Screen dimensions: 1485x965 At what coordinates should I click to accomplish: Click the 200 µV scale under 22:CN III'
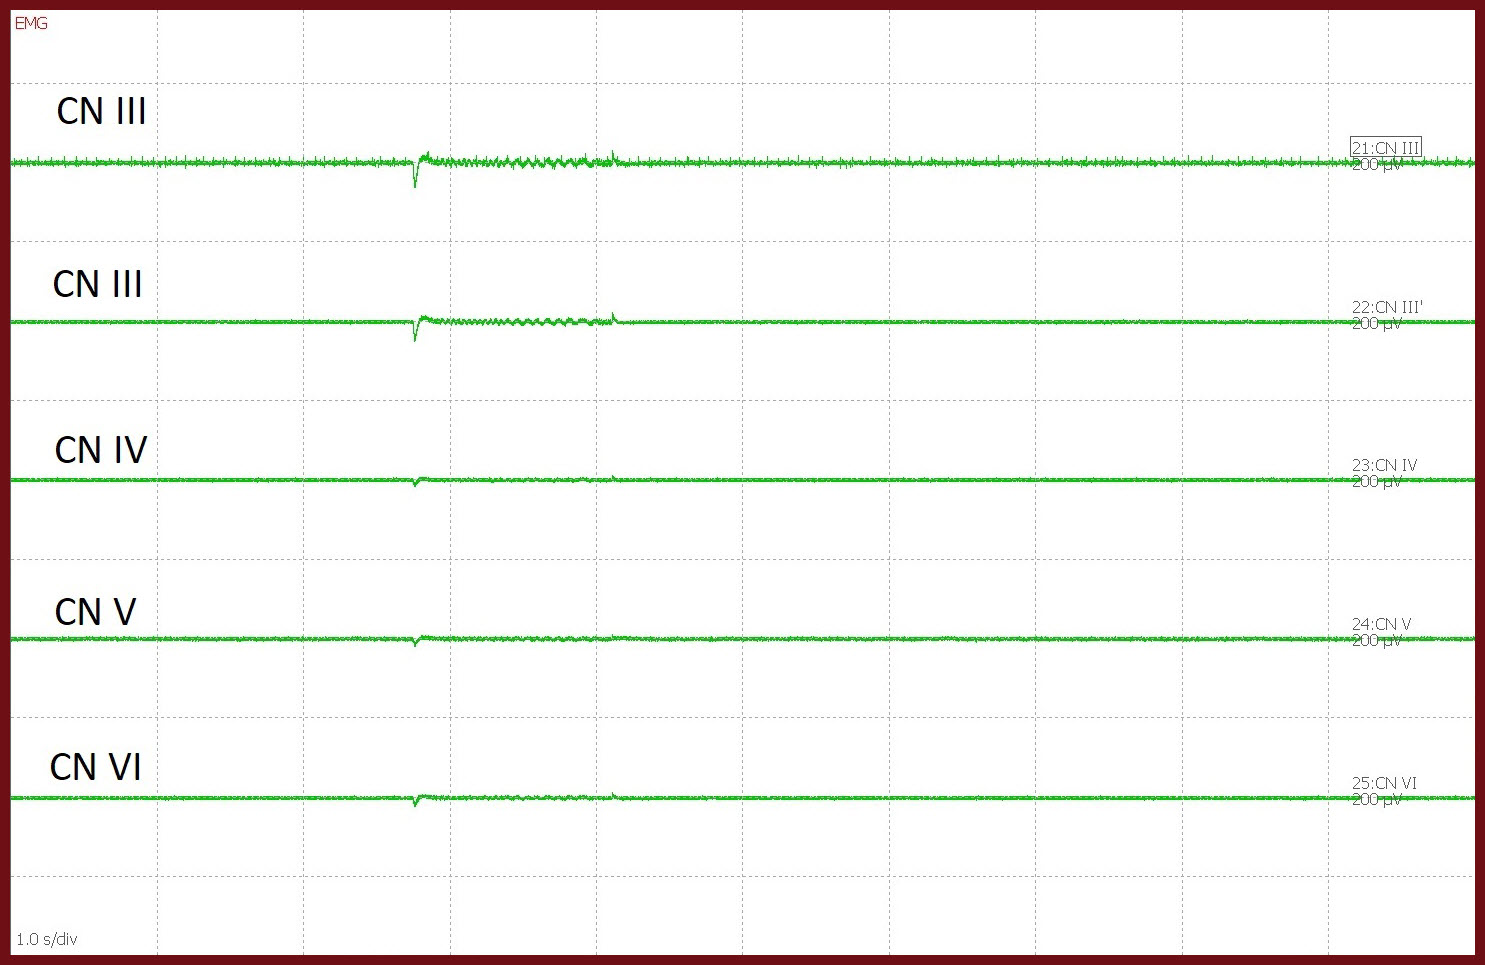point(1376,324)
